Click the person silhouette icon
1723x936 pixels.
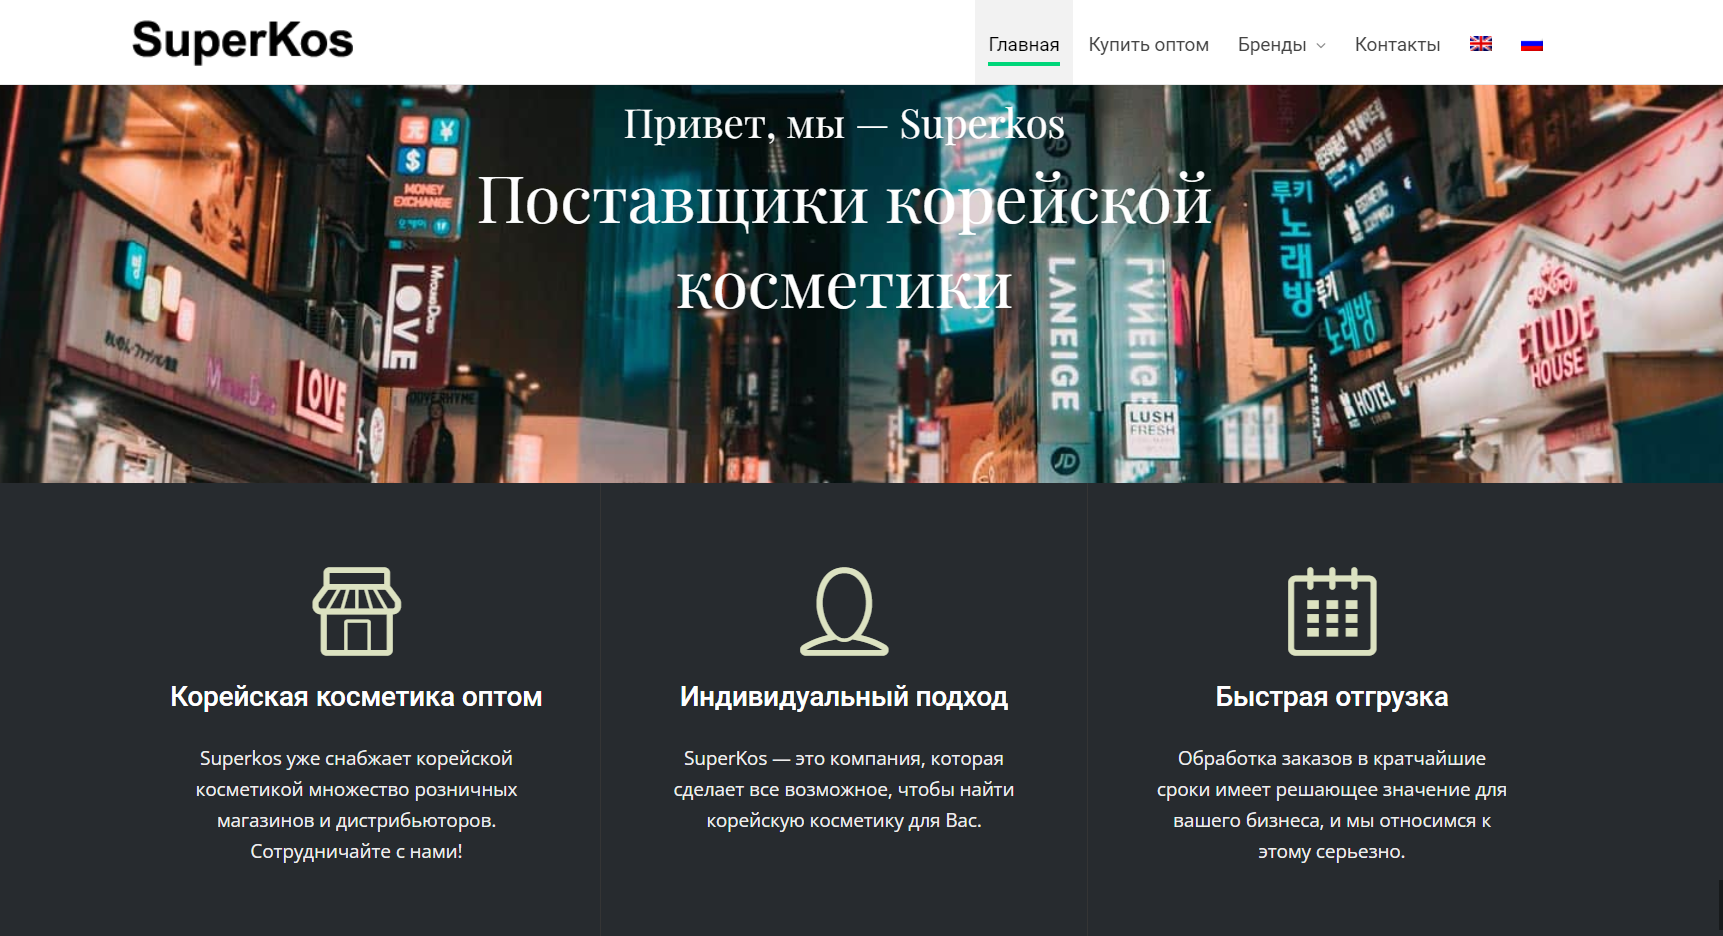(844, 611)
